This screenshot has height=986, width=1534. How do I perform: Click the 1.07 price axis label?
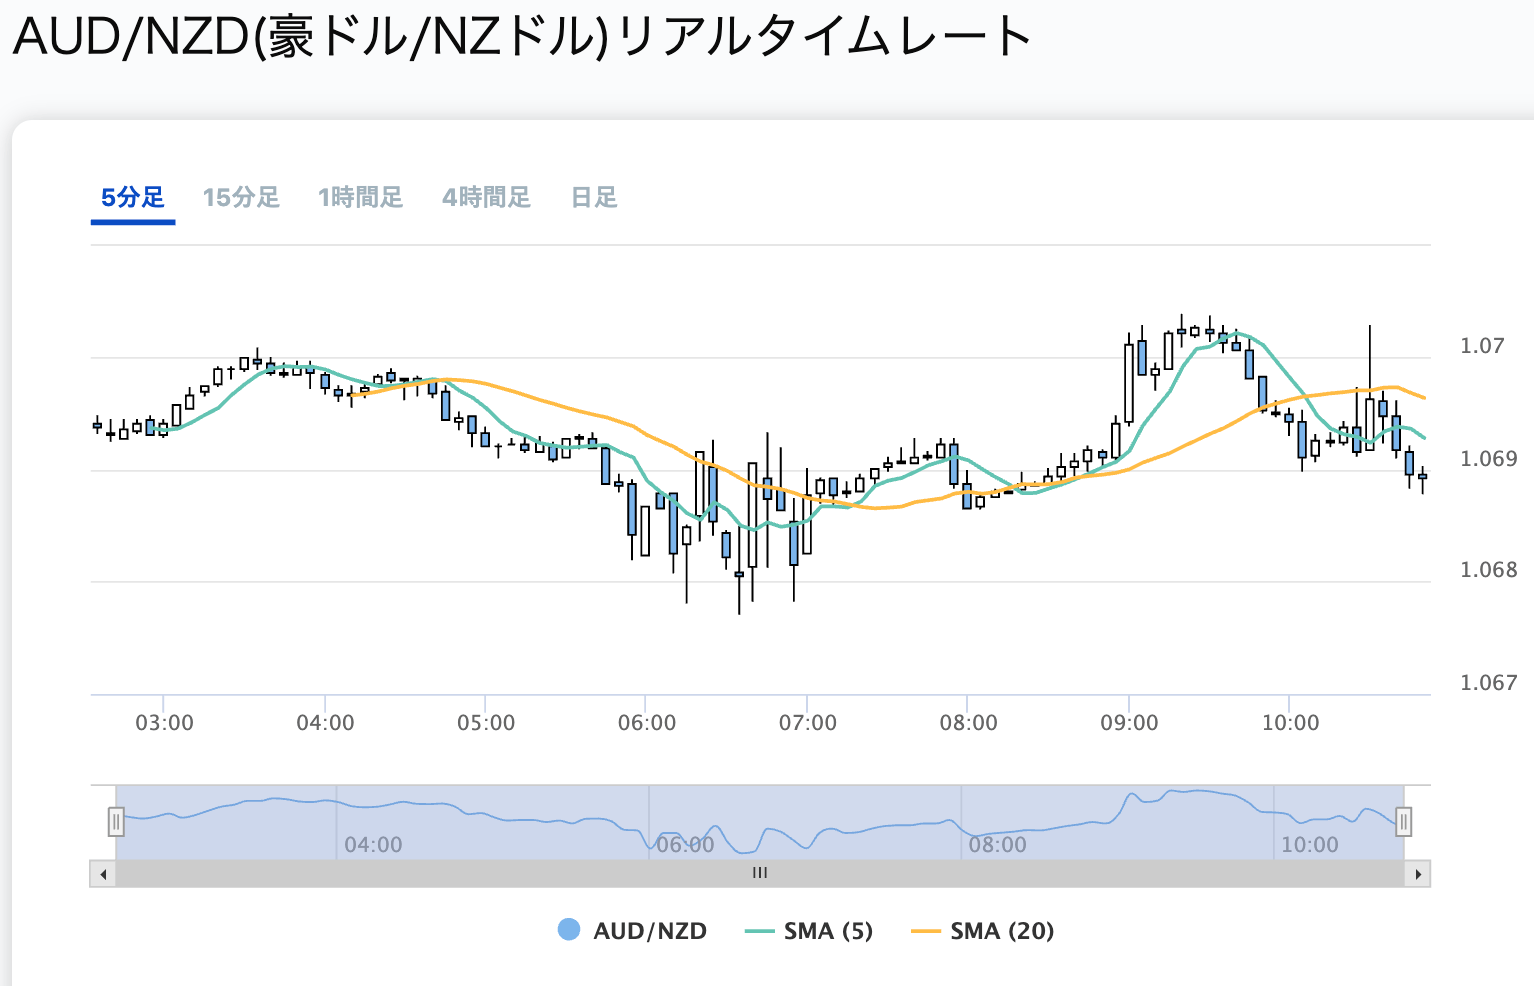point(1482,346)
